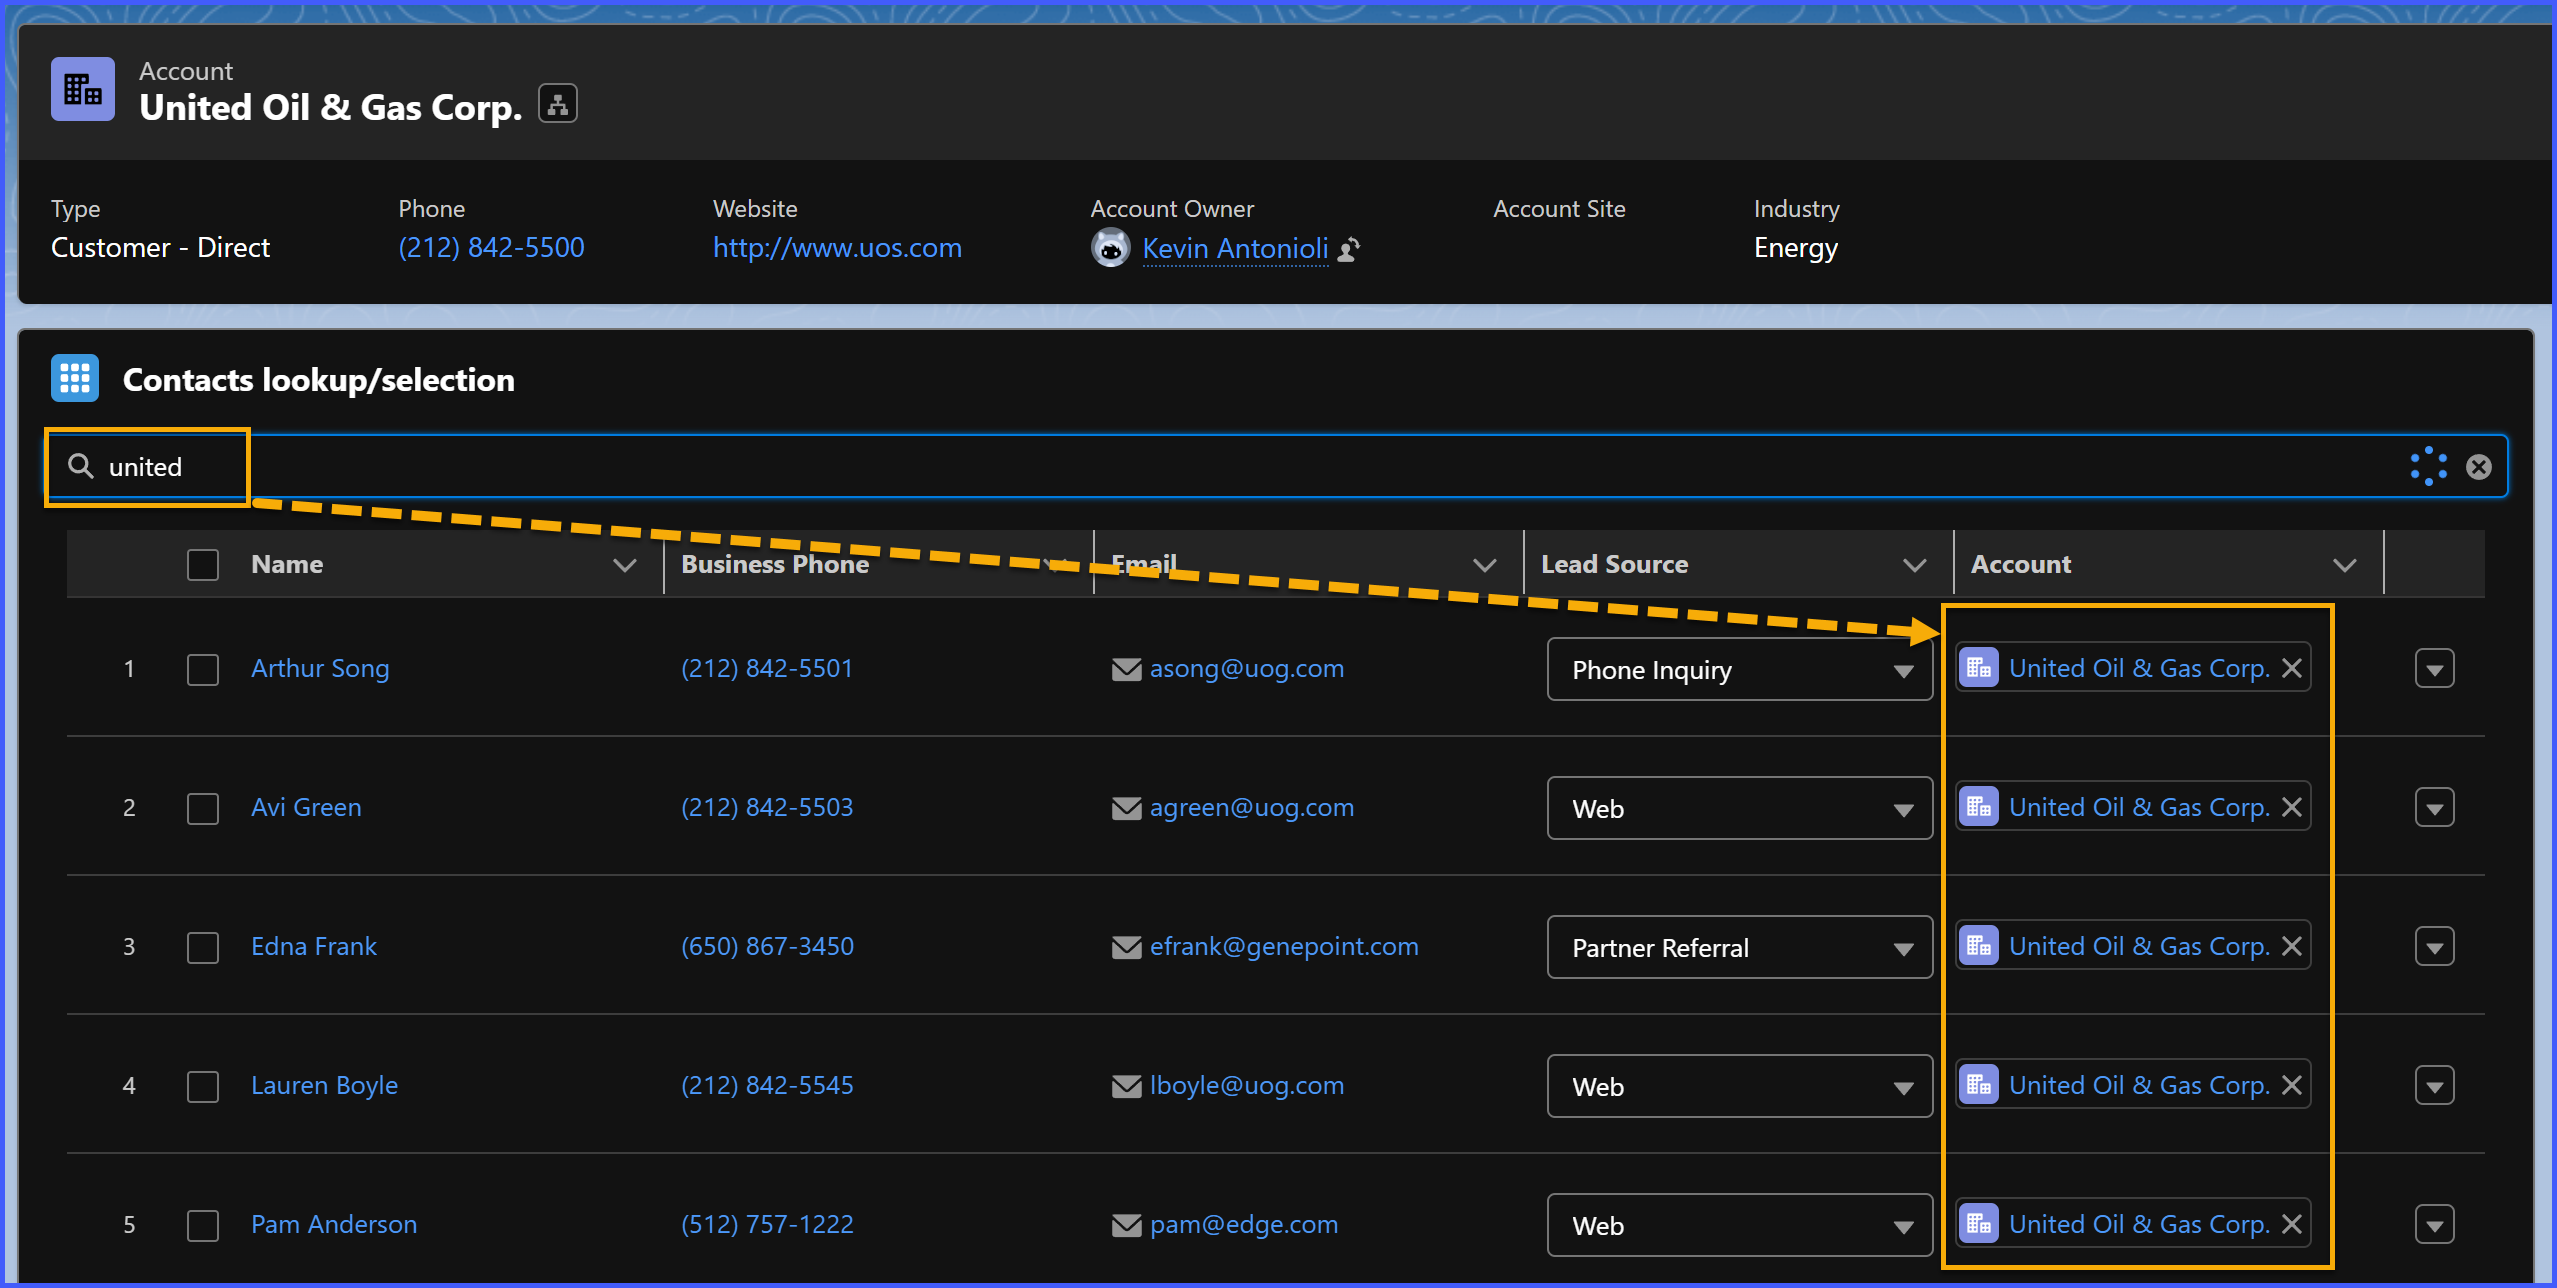
Task: Click the Contacts lookup grid icon
Action: [75, 379]
